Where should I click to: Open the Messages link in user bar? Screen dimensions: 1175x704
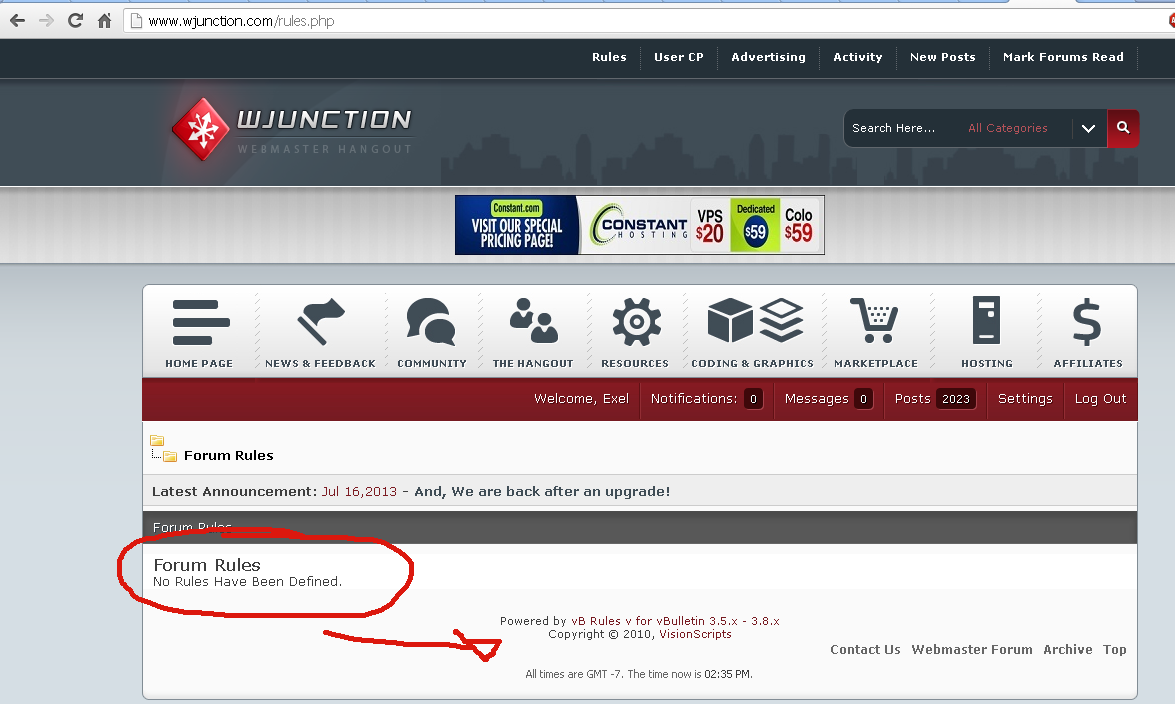[817, 399]
